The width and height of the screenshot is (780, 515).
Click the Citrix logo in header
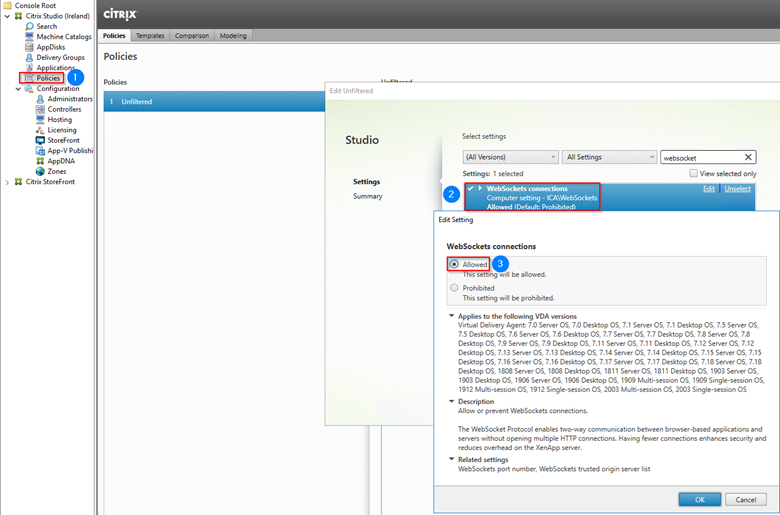120,14
